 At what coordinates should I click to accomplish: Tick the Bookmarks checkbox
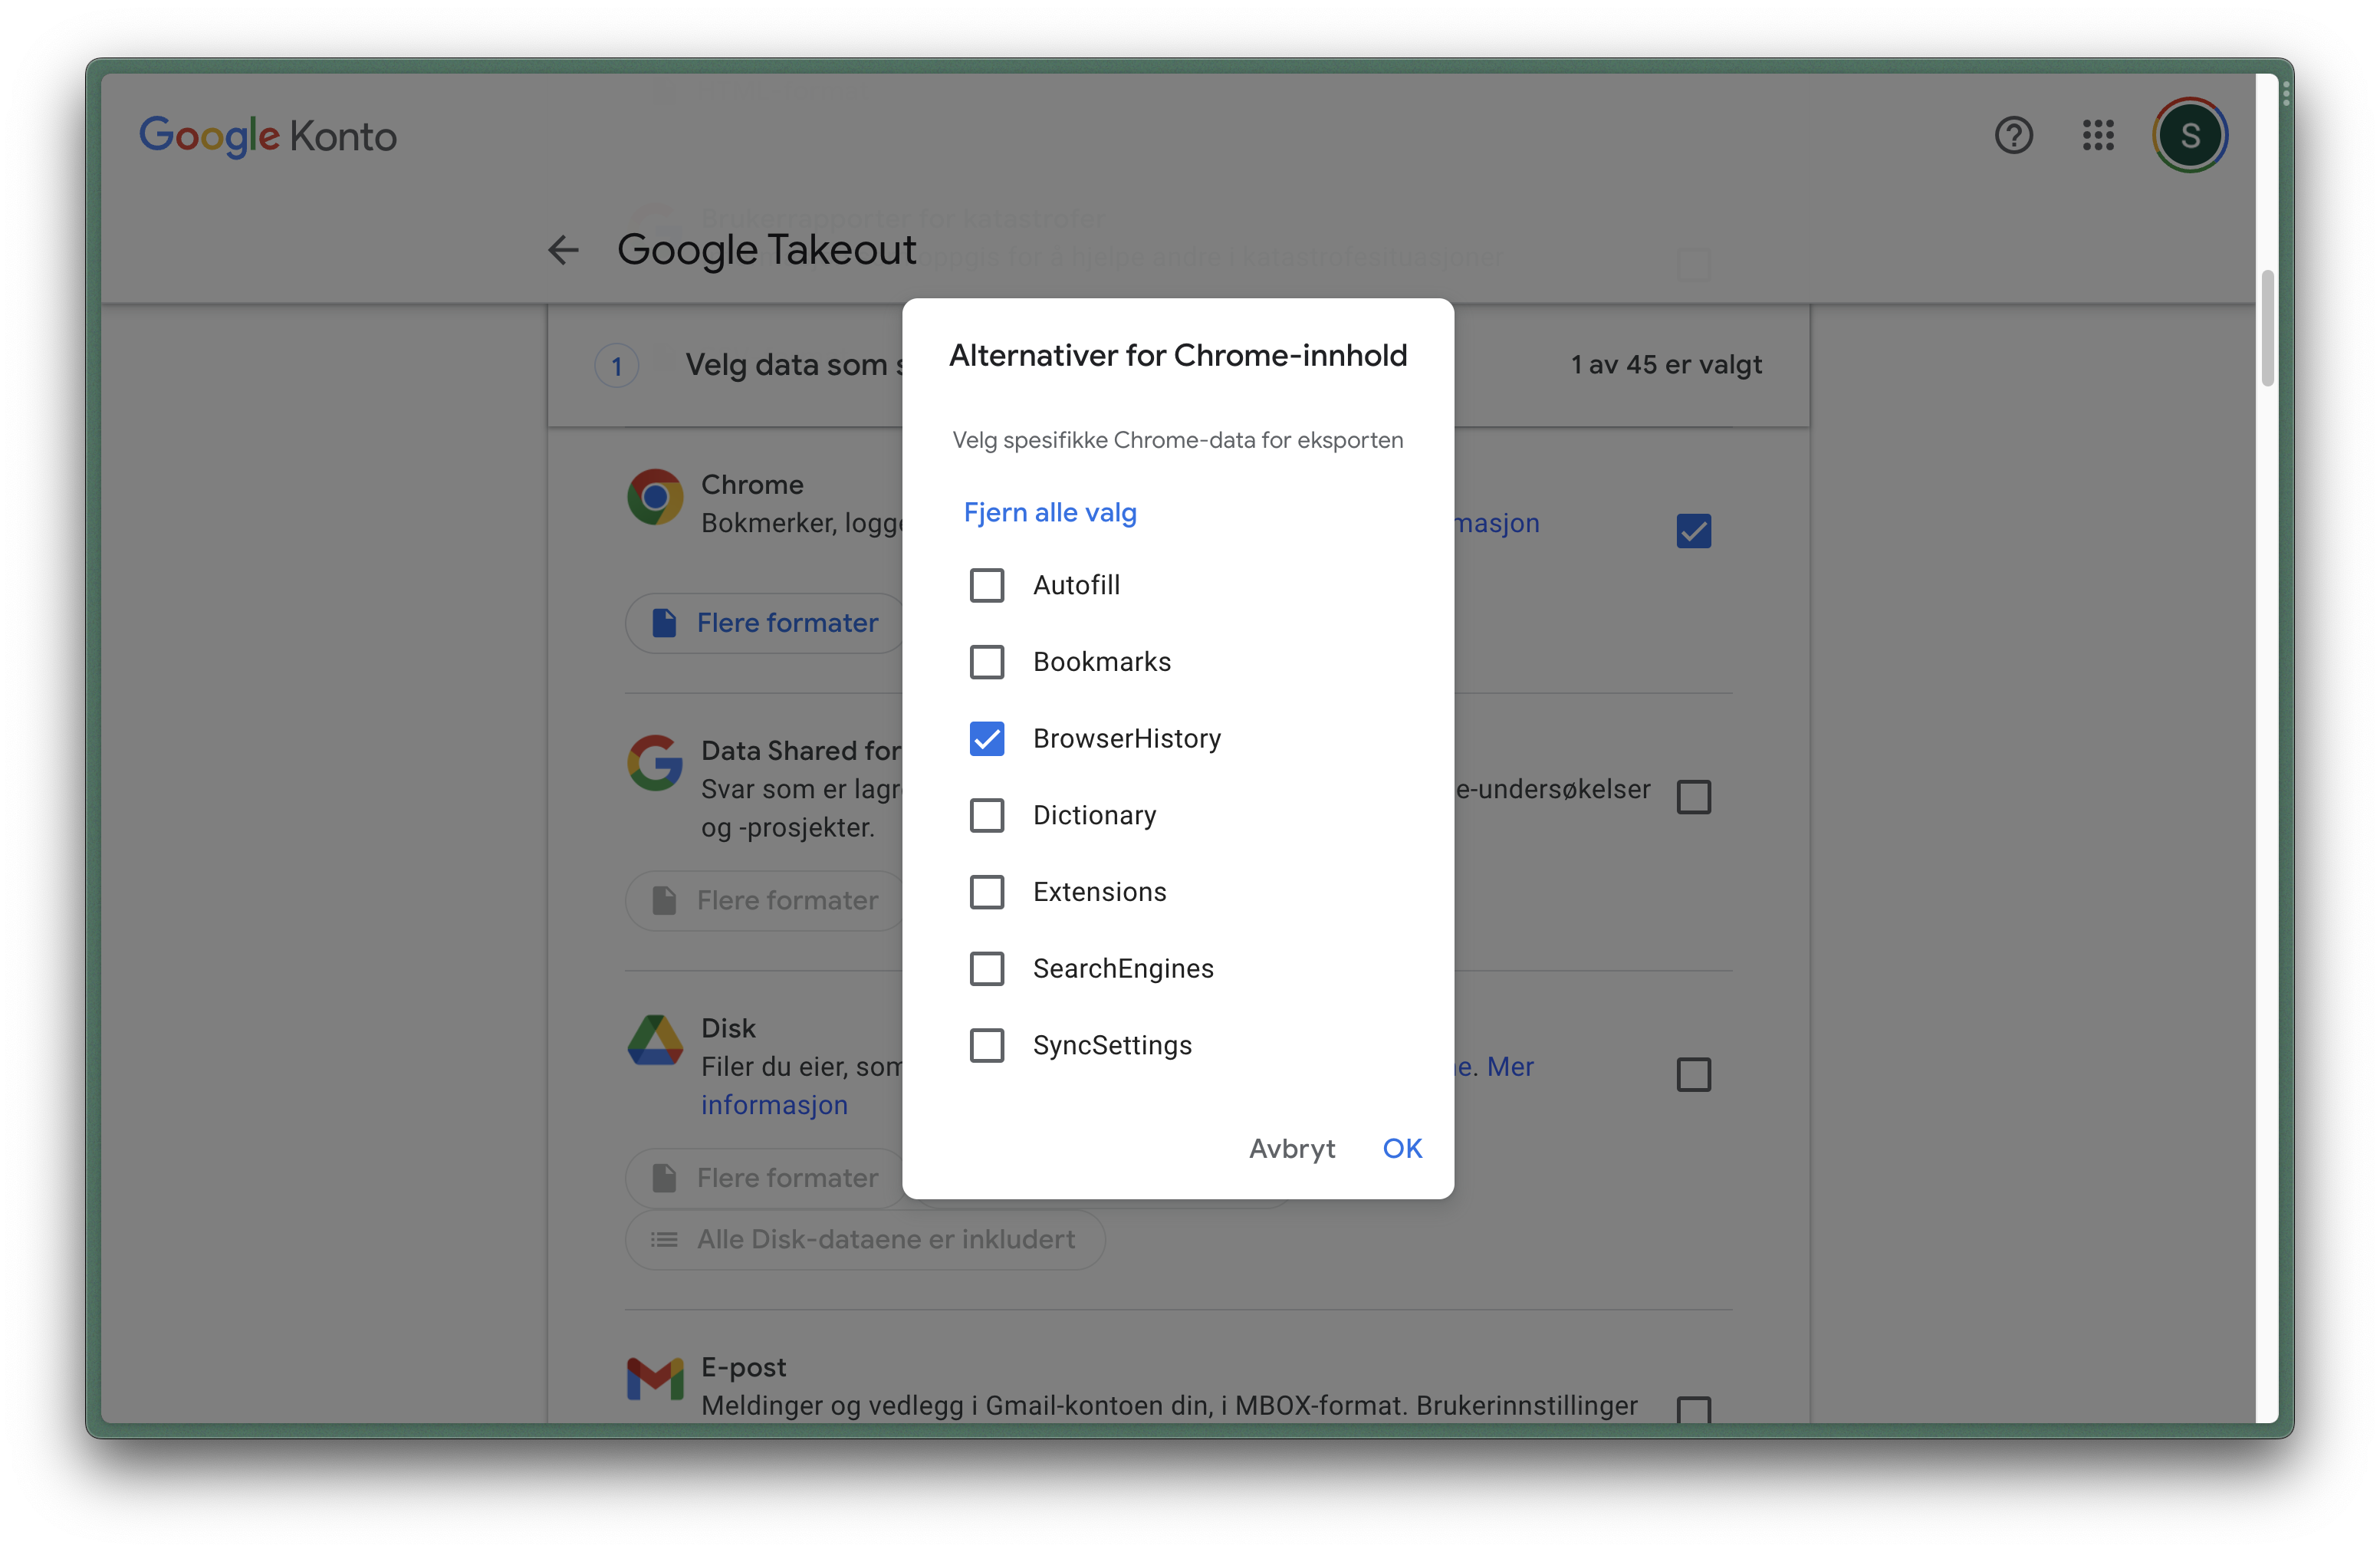[987, 662]
